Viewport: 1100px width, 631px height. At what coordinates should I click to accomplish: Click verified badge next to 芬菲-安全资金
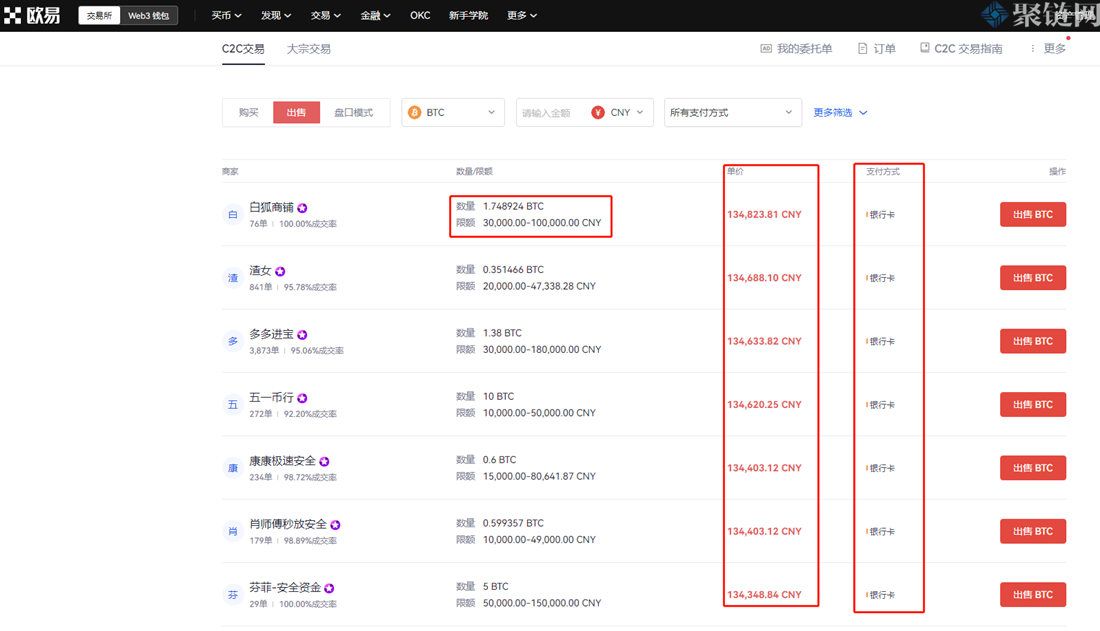329,588
